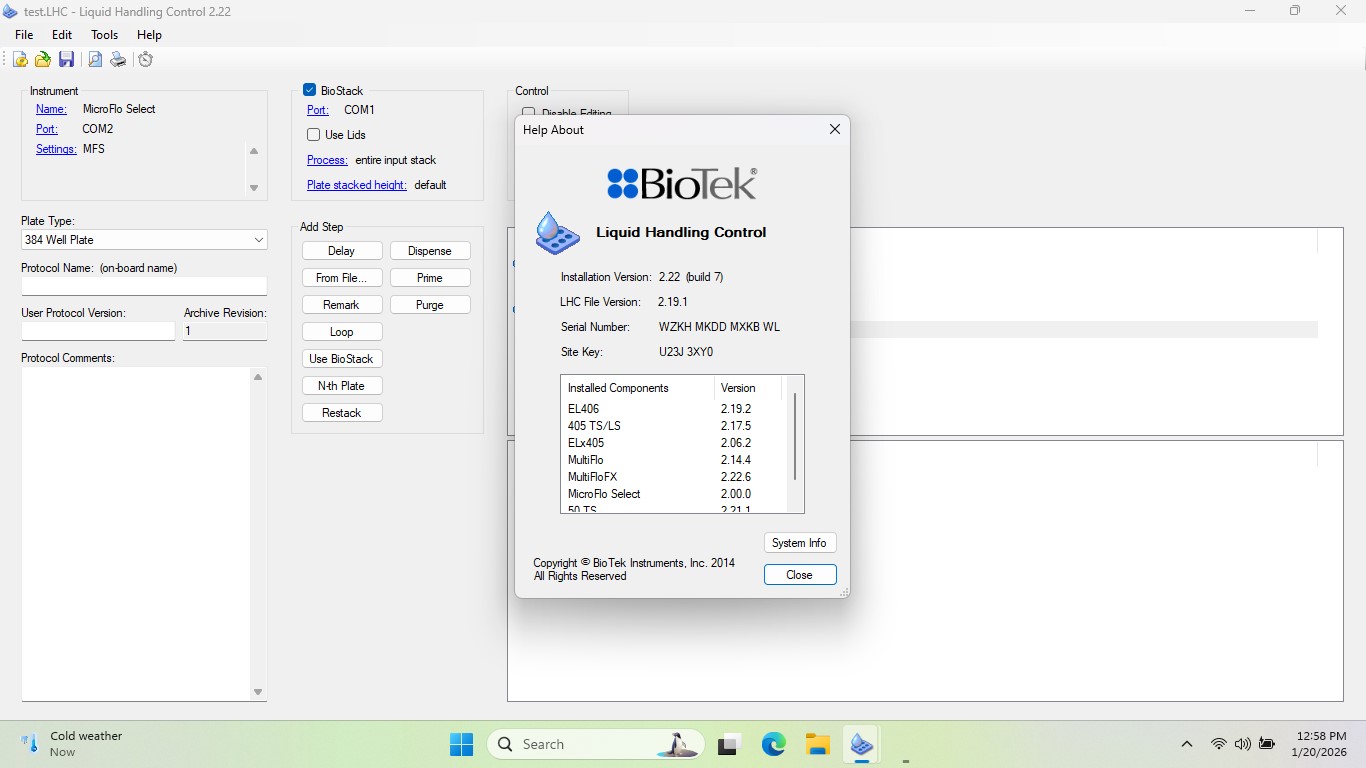This screenshot has width=1366, height=768.
Task: Open the Windows Start menu
Action: click(461, 744)
